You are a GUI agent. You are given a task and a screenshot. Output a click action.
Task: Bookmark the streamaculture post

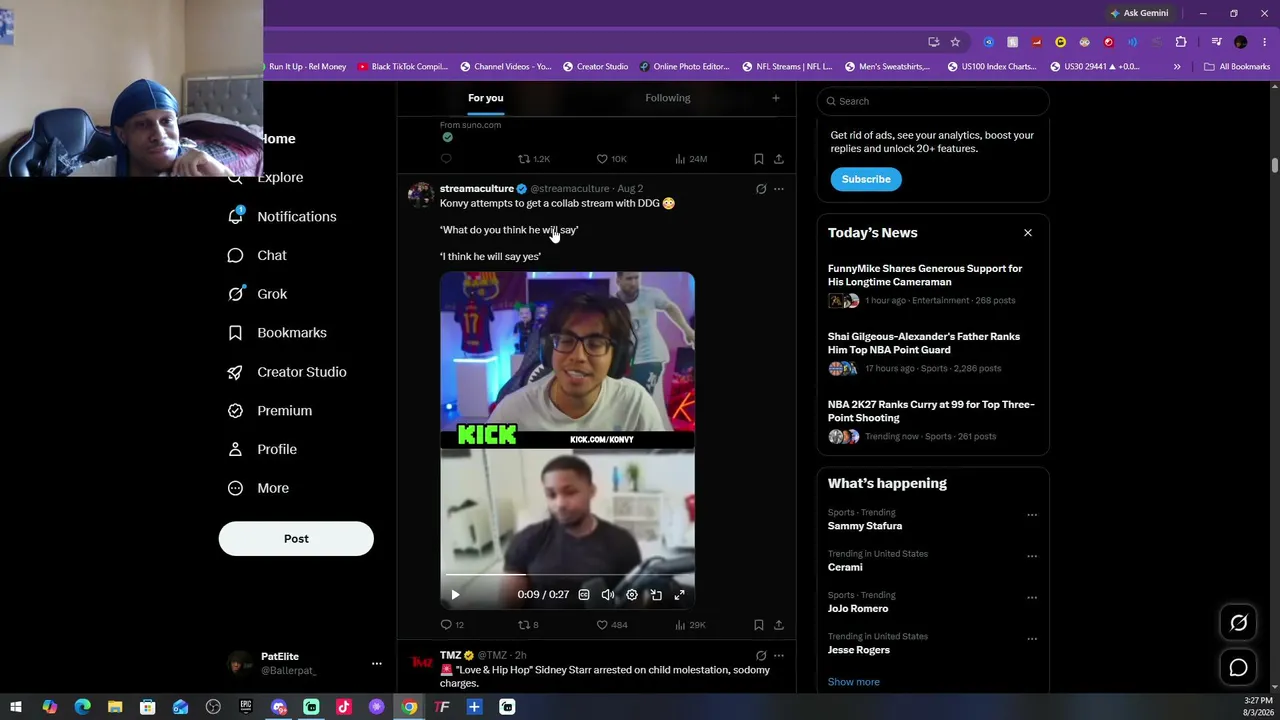point(759,625)
